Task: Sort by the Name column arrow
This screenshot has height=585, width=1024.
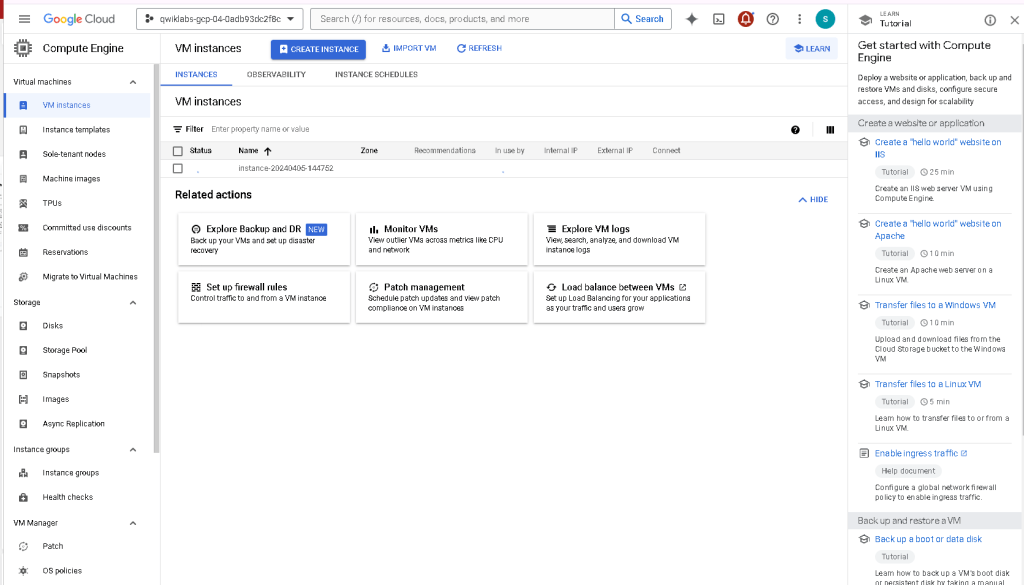Action: click(268, 151)
